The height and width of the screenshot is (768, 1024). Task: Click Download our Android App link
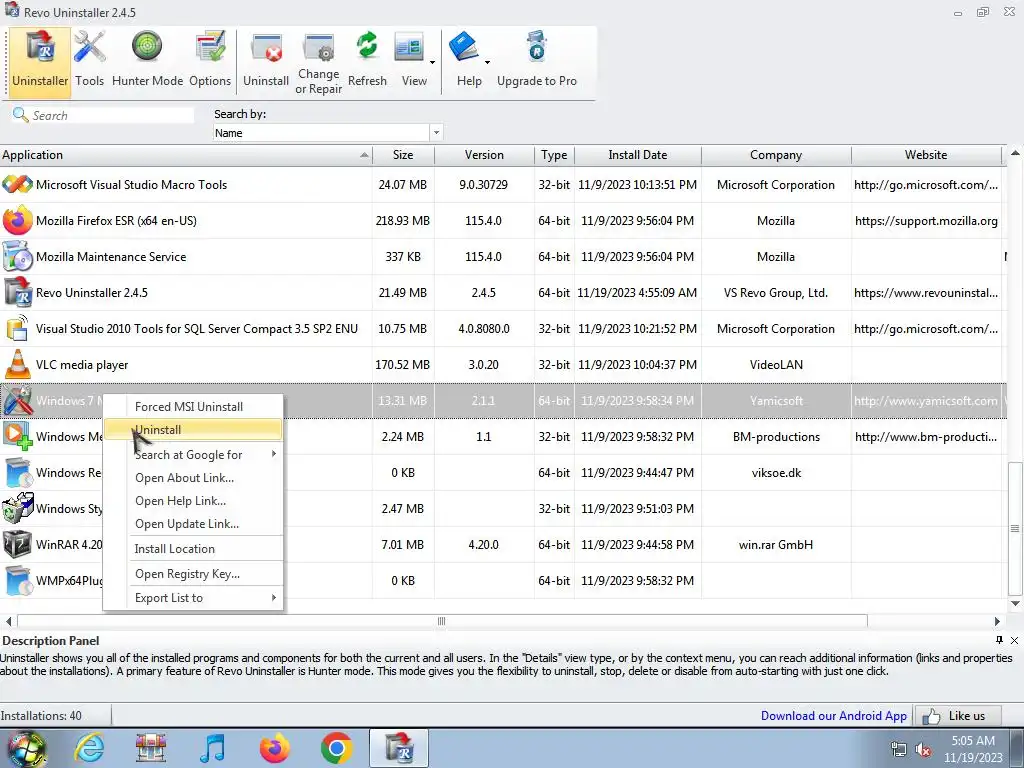click(x=833, y=716)
